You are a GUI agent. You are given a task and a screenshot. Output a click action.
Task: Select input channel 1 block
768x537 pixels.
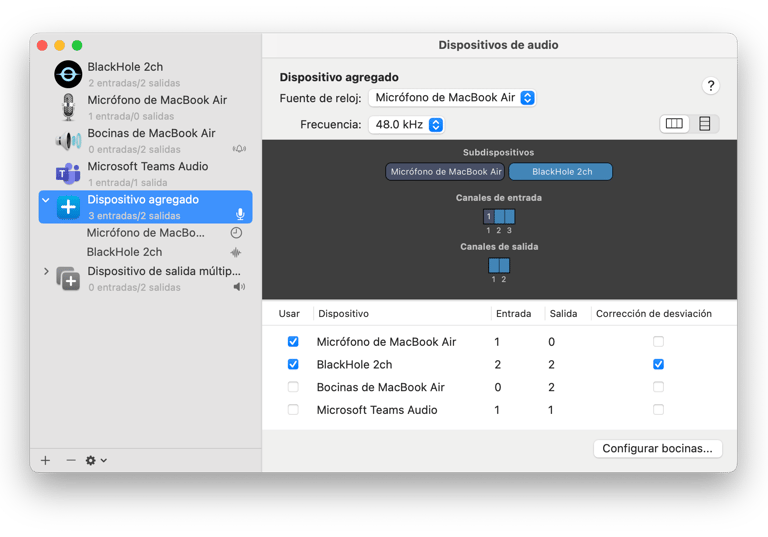[488, 217]
